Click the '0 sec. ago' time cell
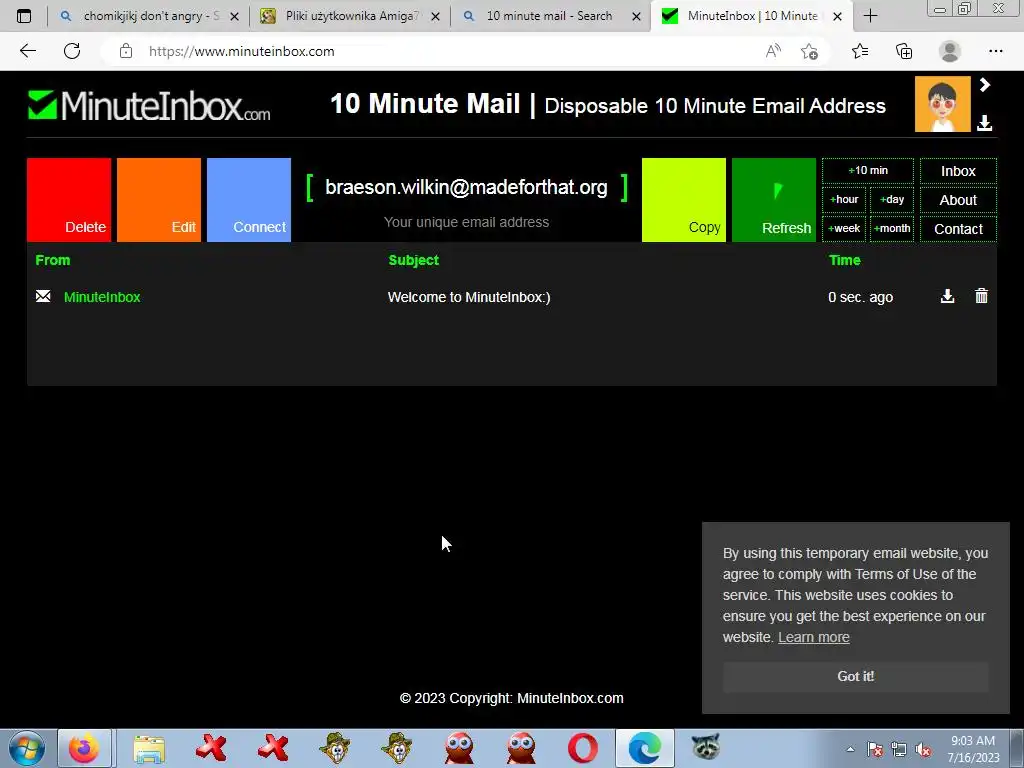Screen dimensions: 1024x768 point(860,297)
